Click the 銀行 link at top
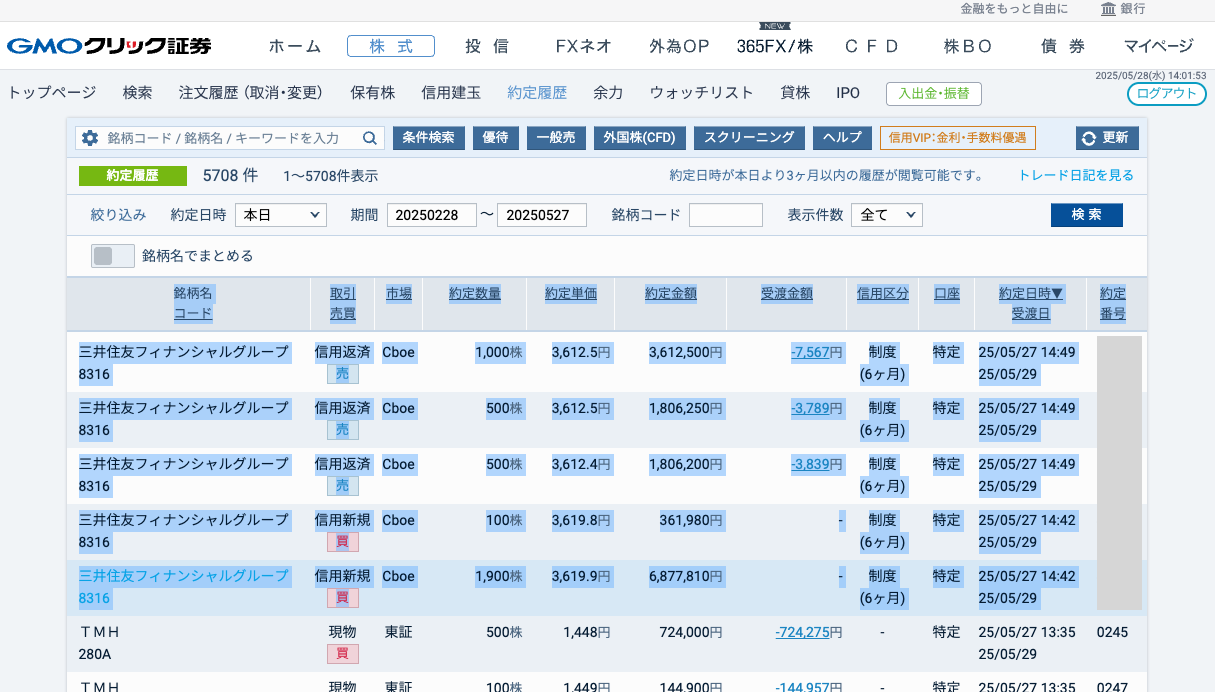 [x=1133, y=9]
